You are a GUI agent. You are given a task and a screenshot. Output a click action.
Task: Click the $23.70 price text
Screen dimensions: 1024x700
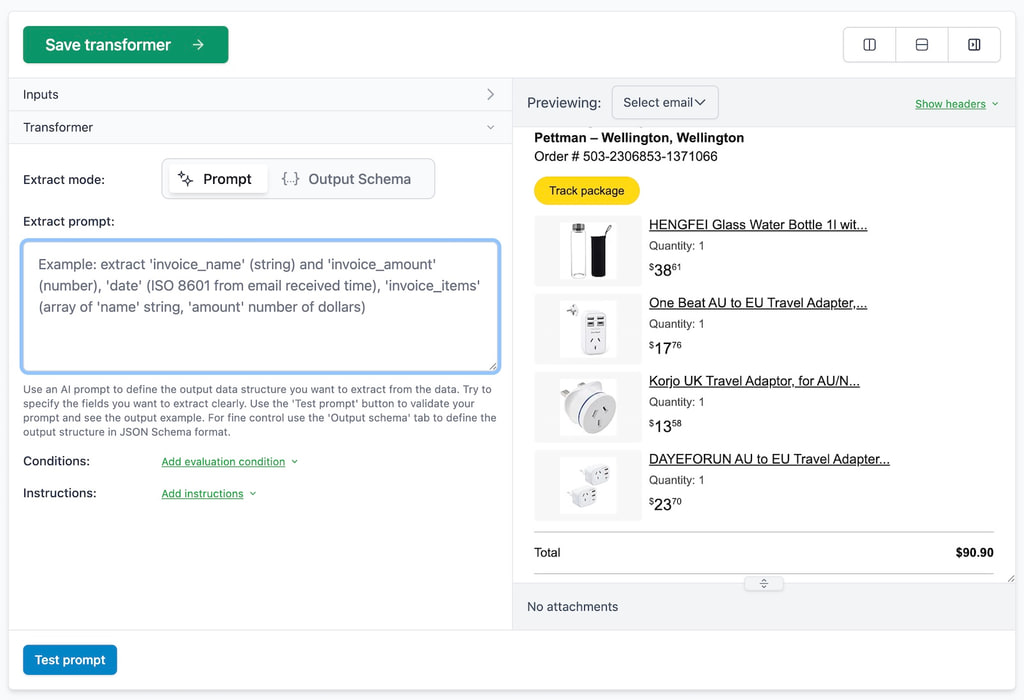(x=665, y=504)
